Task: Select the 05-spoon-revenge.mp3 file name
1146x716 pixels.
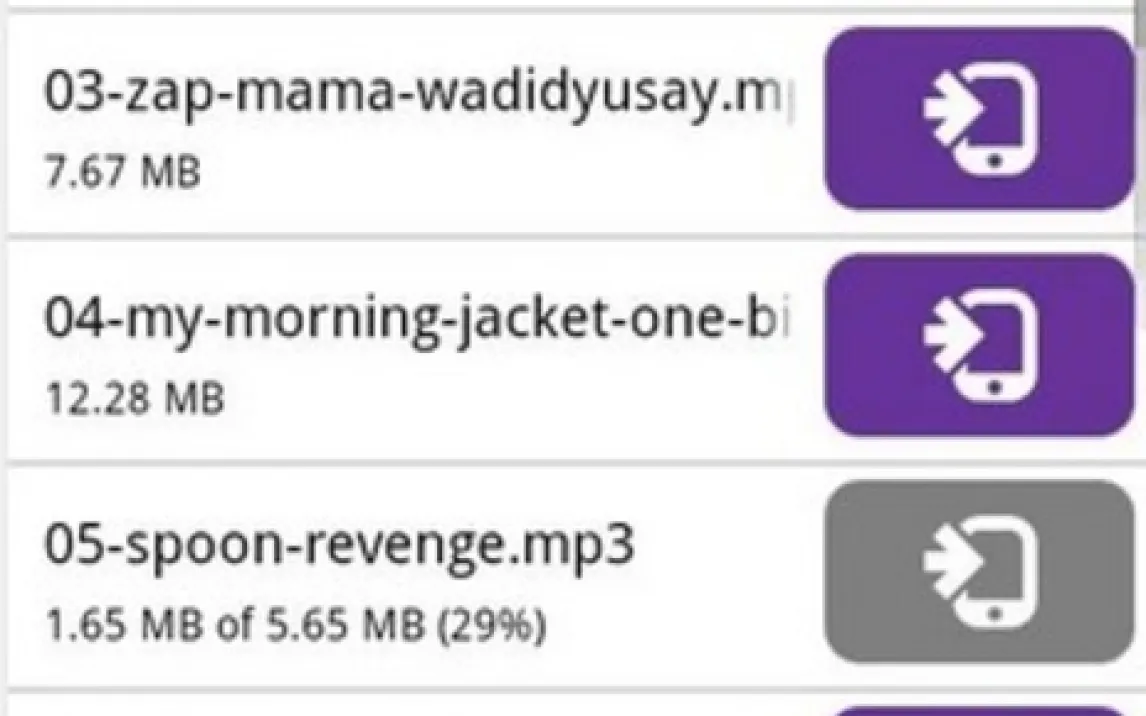Action: coord(339,548)
